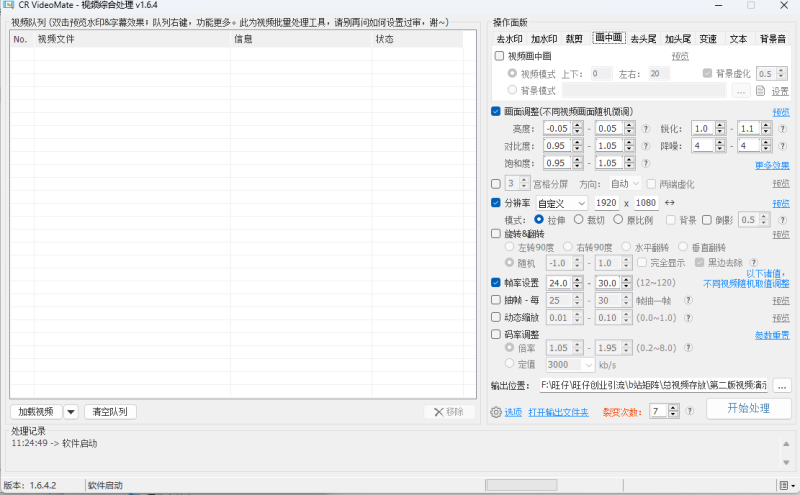Click help icon on 码率 倍率 row

[688, 348]
